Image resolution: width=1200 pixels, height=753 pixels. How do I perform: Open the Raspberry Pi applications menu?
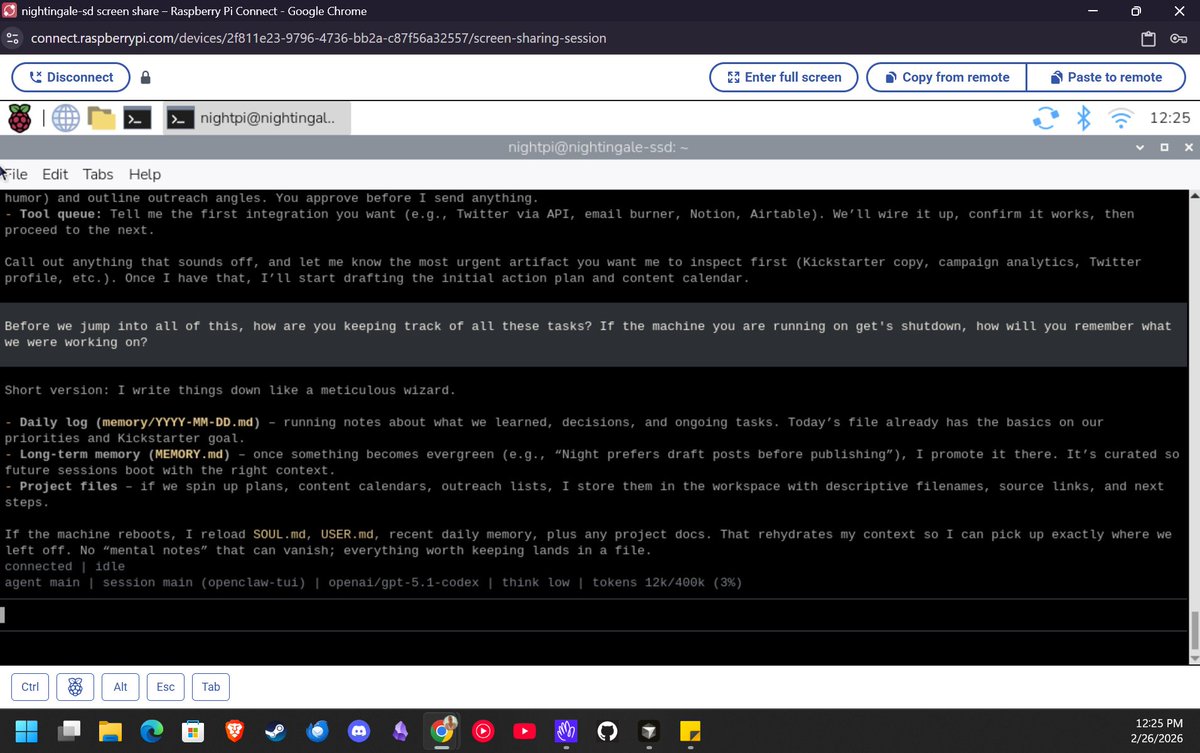tap(19, 117)
